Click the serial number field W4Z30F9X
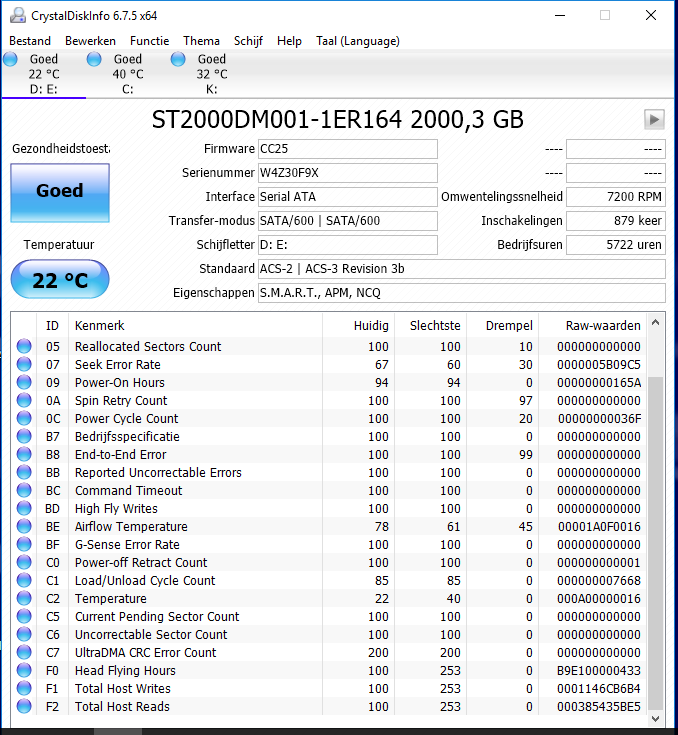This screenshot has width=678, height=735. (347, 173)
